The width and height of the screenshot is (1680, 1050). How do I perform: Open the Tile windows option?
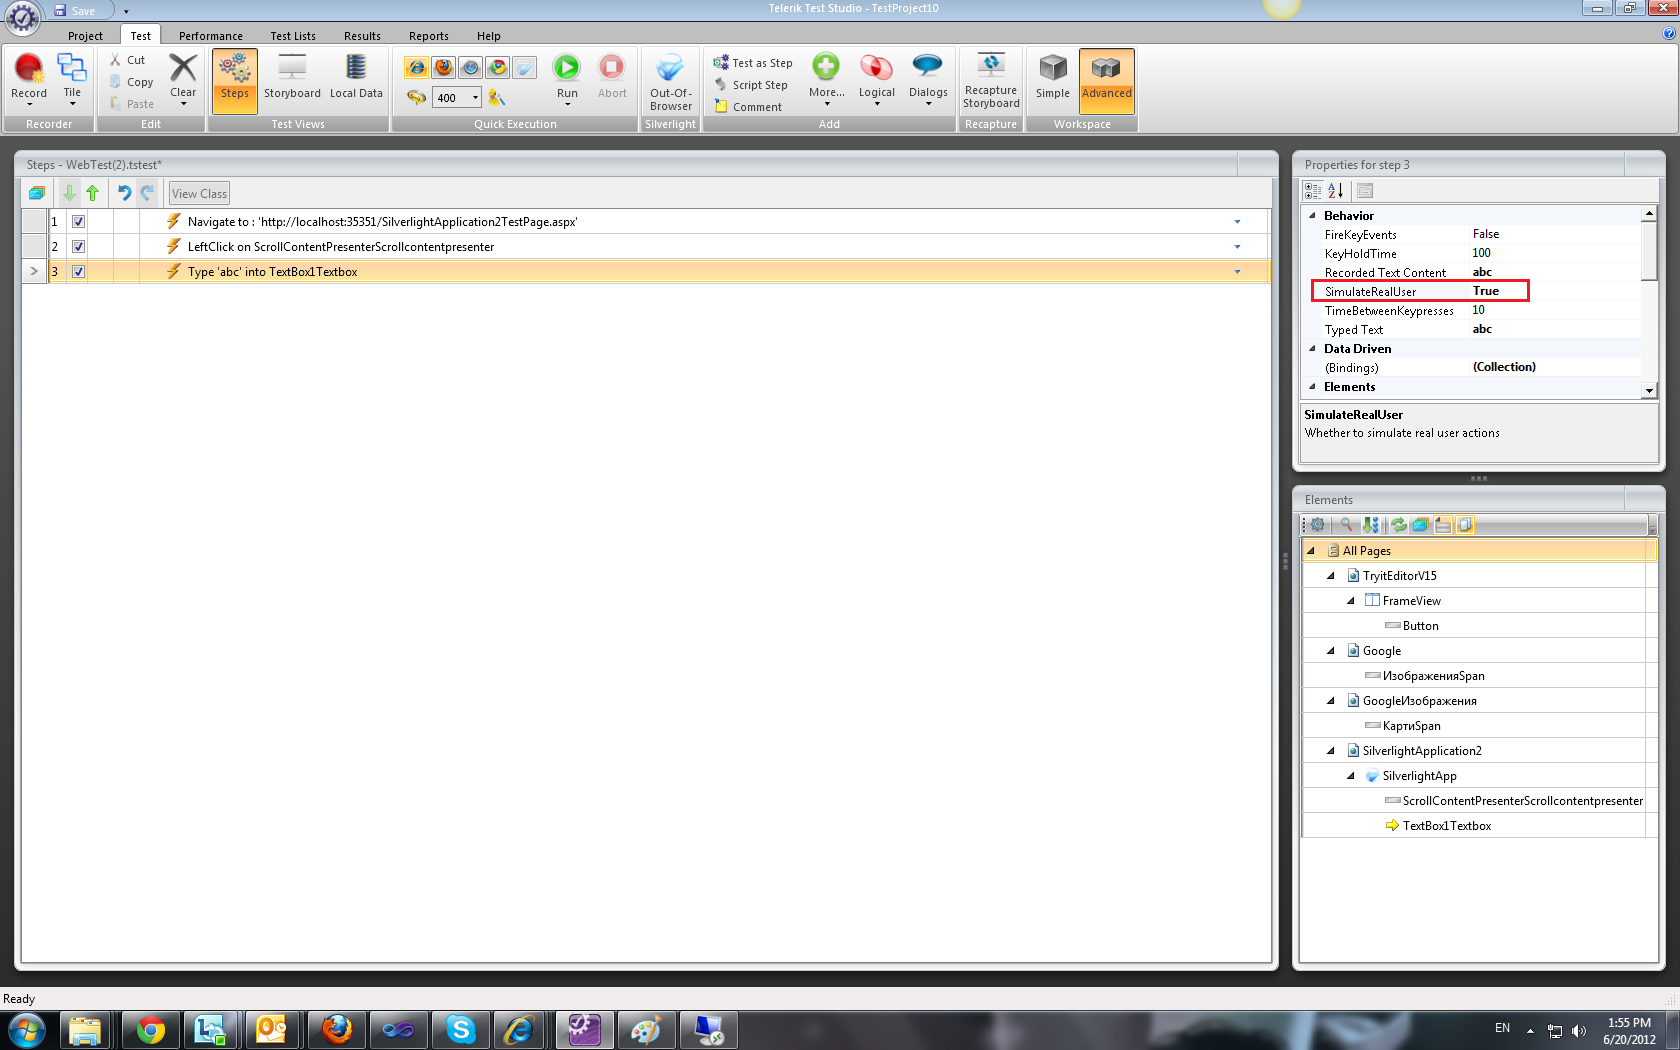pos(72,80)
